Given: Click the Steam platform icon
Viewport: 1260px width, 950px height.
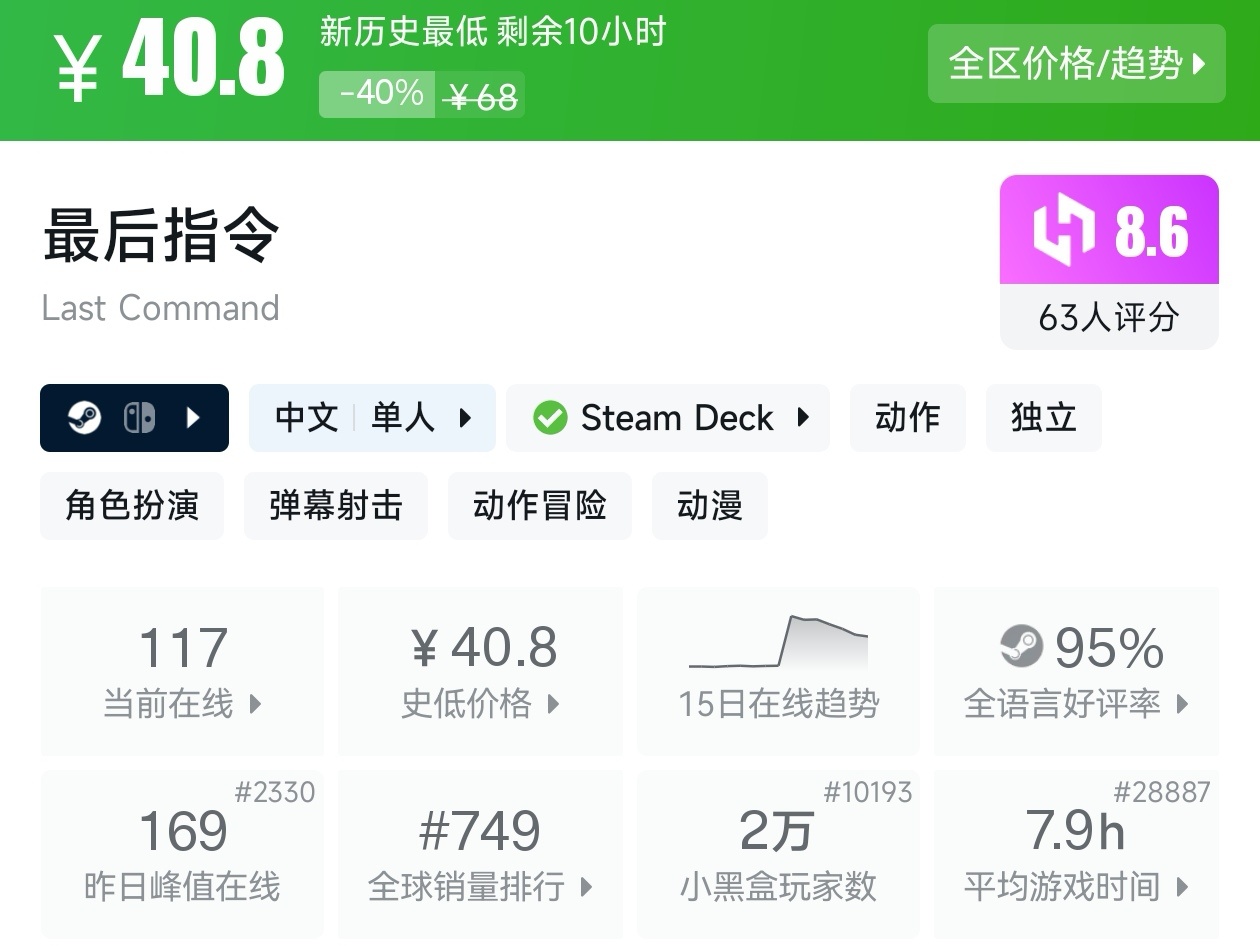Looking at the screenshot, I should (x=84, y=418).
